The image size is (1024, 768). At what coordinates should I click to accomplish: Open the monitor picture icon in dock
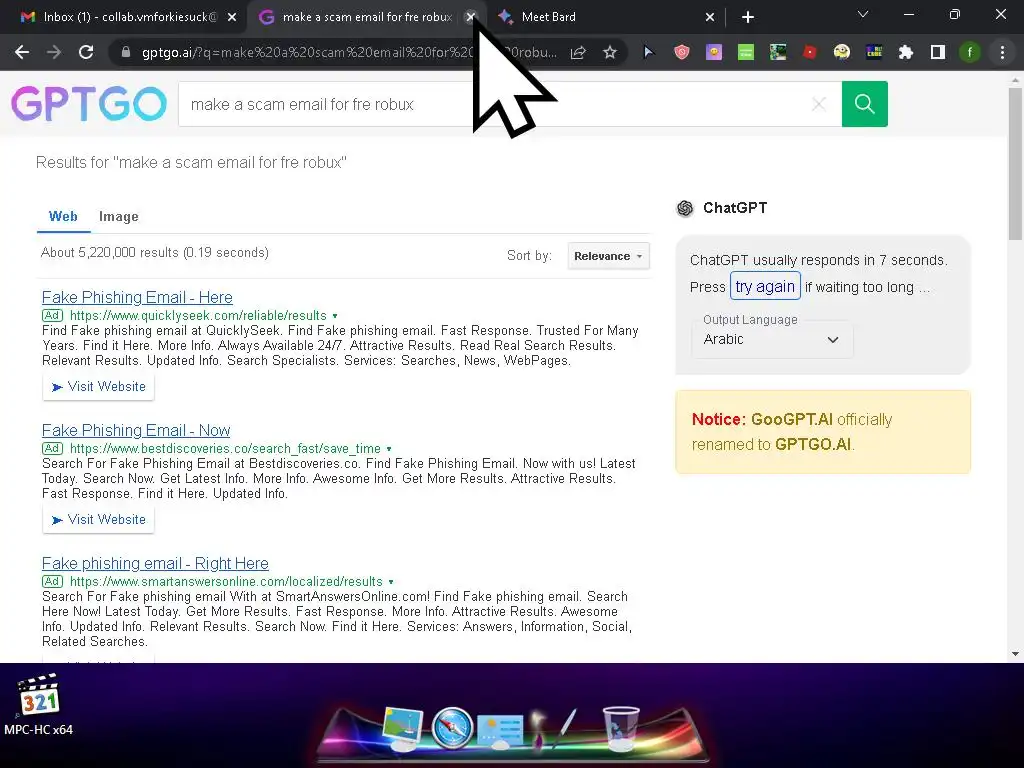coord(404,728)
